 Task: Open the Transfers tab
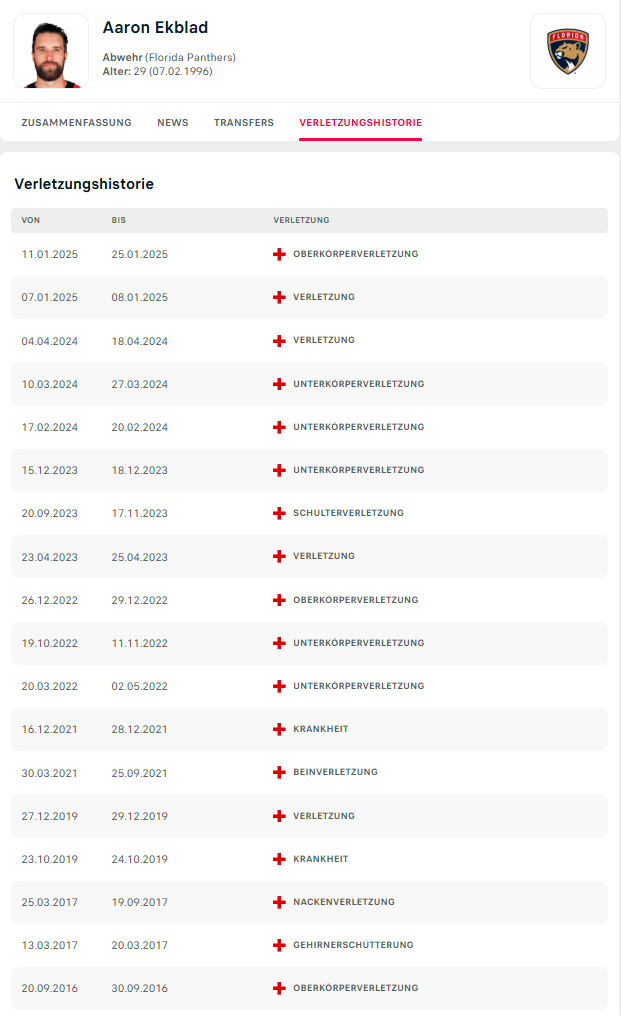click(x=244, y=123)
